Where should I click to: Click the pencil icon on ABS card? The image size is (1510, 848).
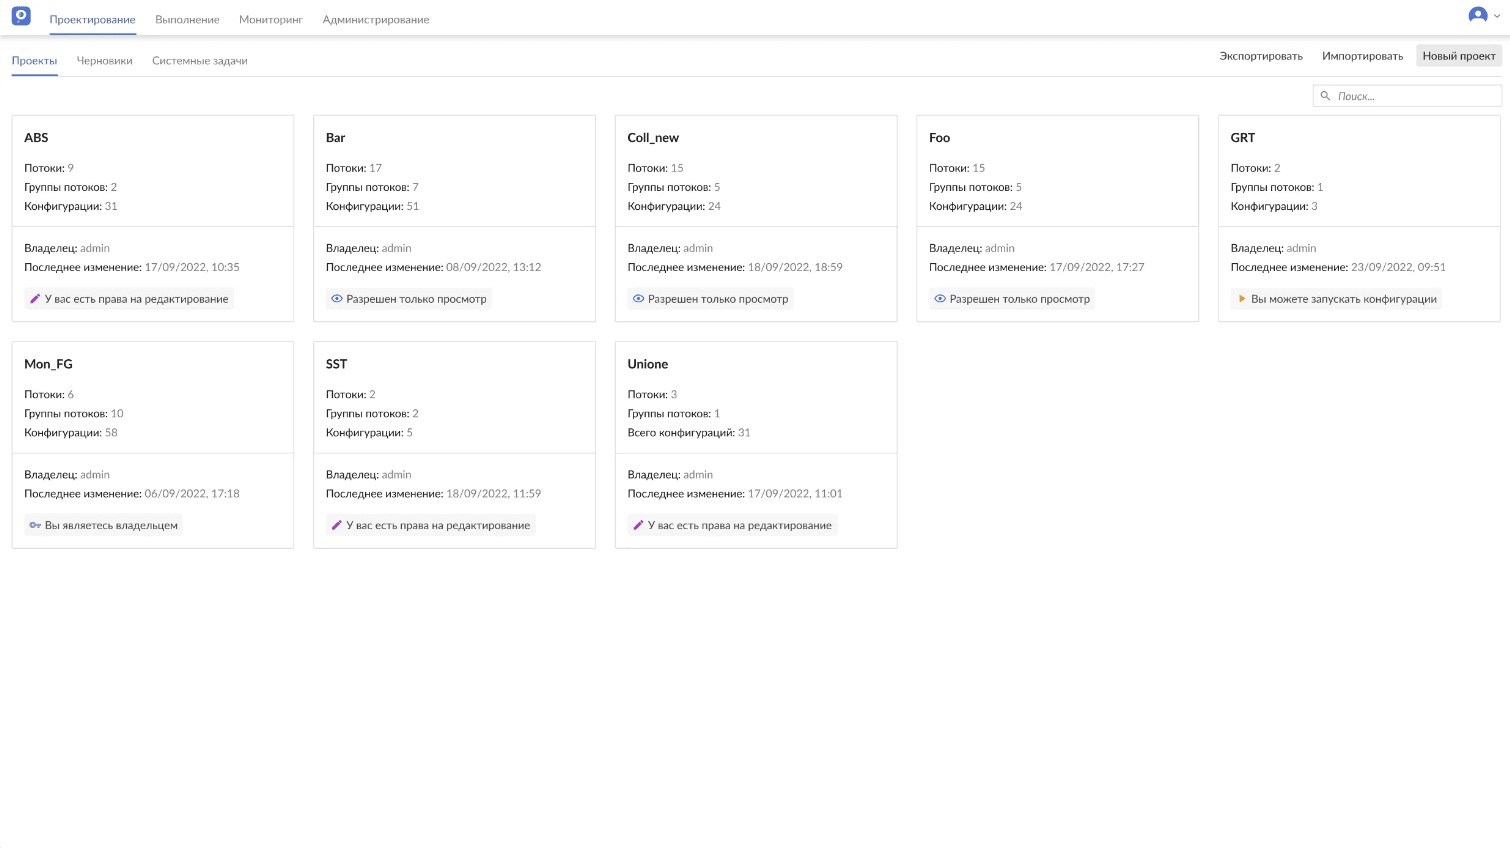pyautogui.click(x=35, y=299)
